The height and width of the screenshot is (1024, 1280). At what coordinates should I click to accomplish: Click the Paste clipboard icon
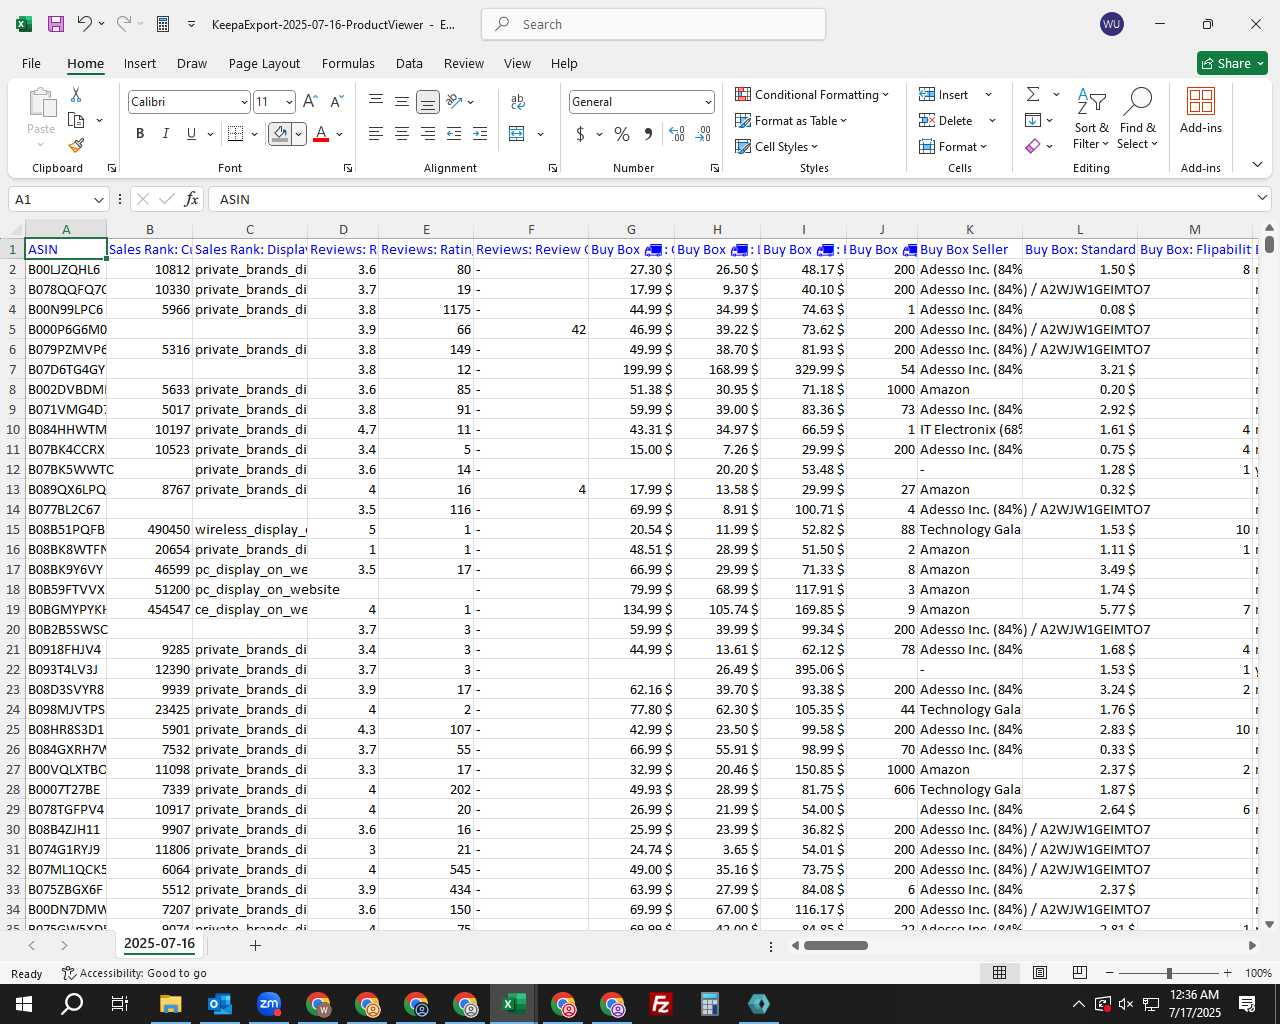click(41, 103)
